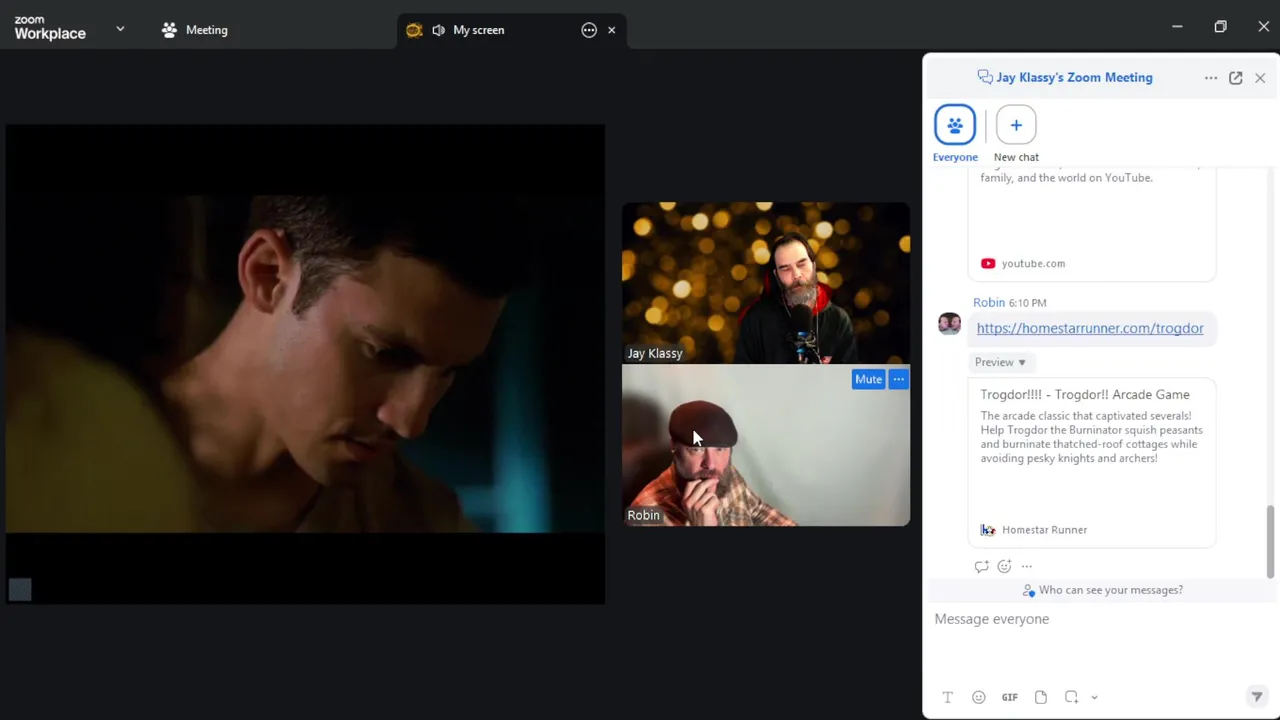Click the screenshot capture icon
This screenshot has height=720, width=1280.
click(1071, 697)
